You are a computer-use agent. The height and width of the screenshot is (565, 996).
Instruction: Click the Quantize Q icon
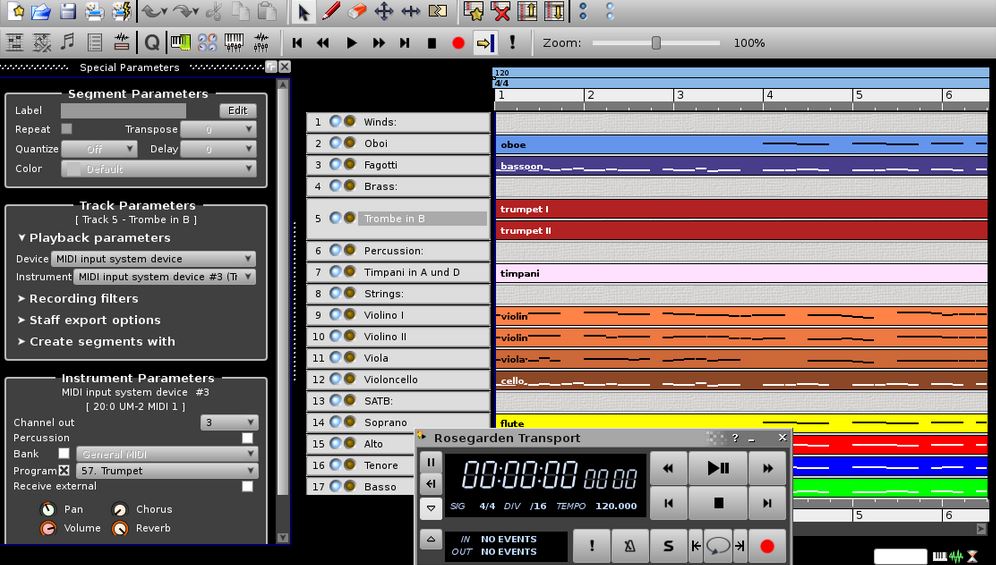pos(152,43)
